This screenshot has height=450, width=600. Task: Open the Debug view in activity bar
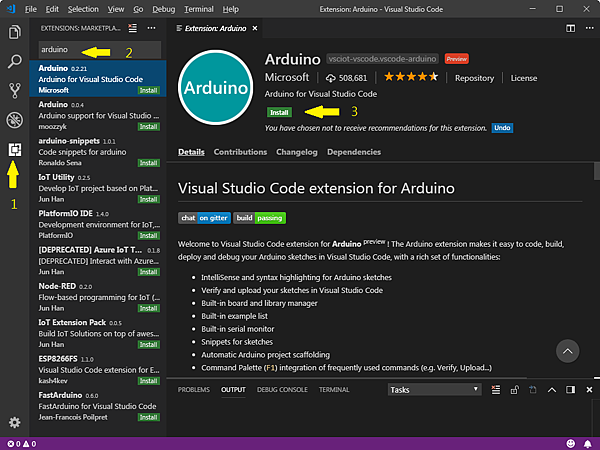14,121
